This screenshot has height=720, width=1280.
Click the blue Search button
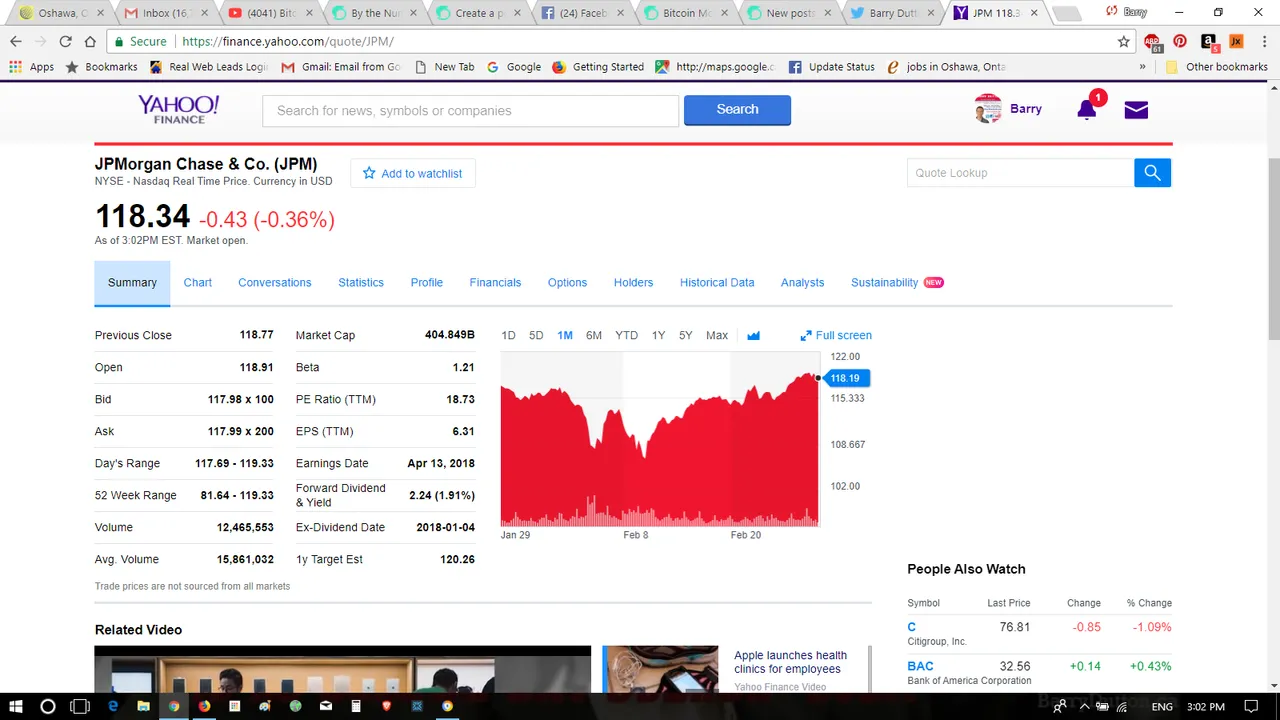pos(737,110)
